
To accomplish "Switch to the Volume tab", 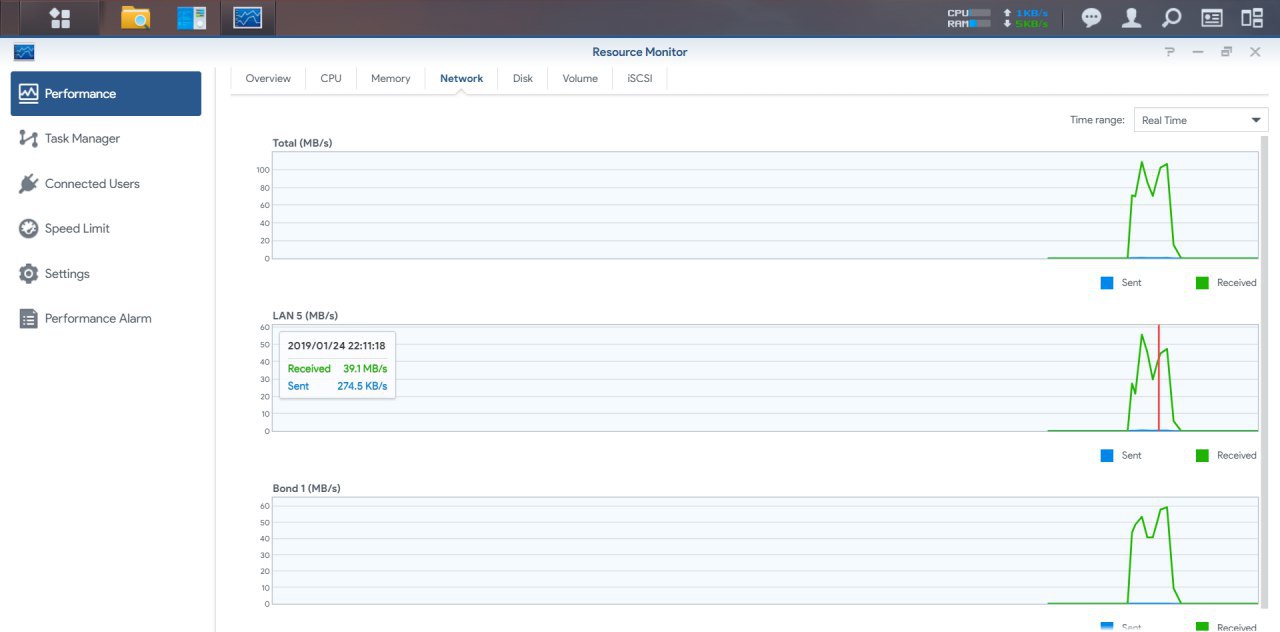I will tap(580, 78).
